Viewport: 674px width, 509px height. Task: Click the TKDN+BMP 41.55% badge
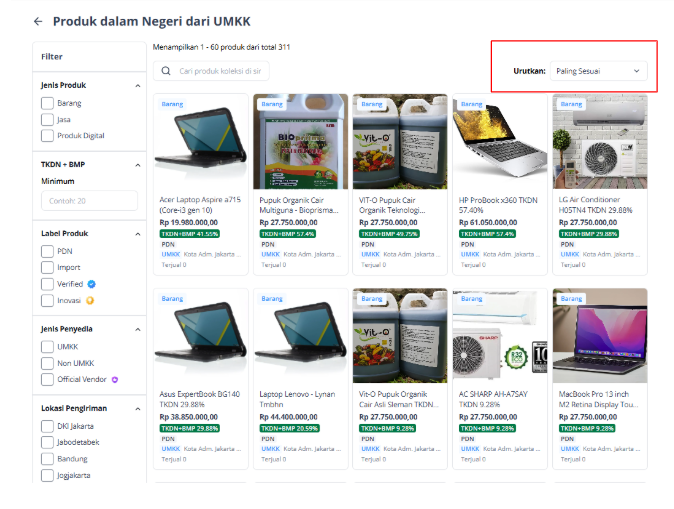pos(190,234)
